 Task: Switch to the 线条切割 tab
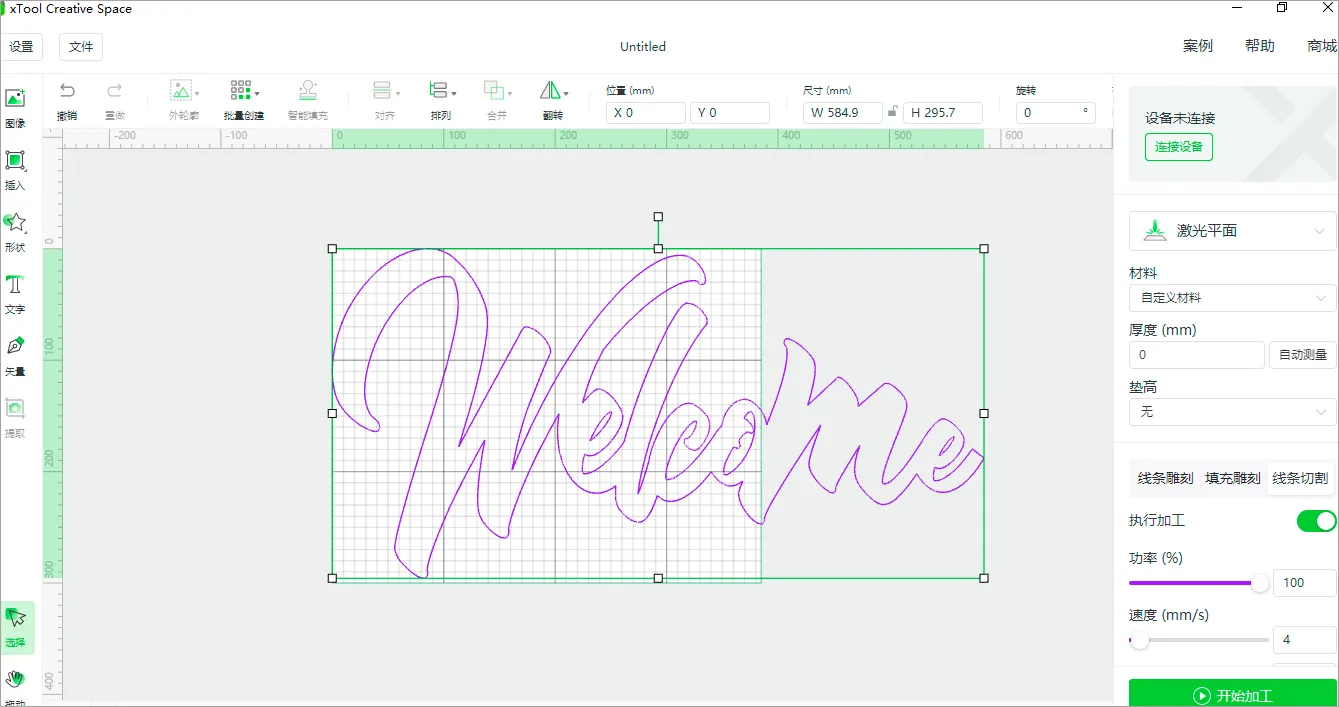click(1300, 478)
